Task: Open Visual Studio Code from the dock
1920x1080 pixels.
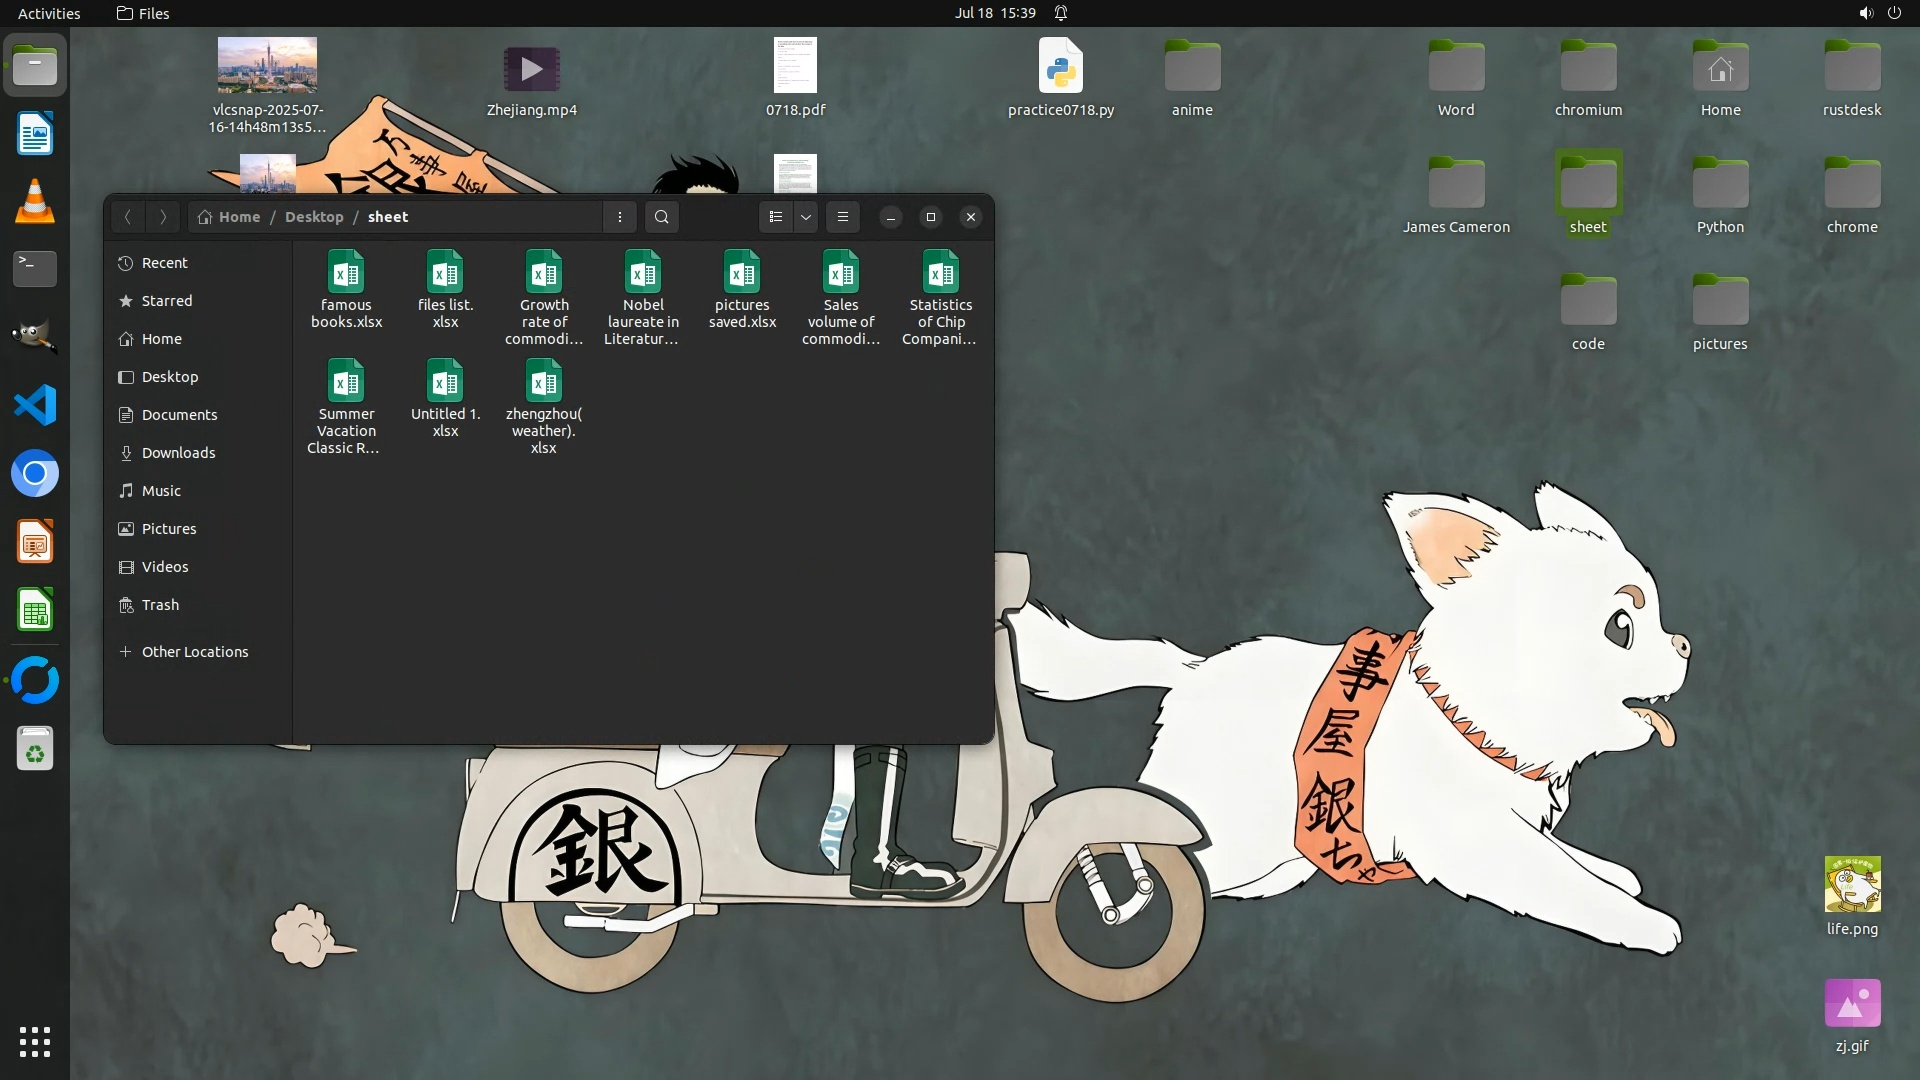Action: (35, 405)
